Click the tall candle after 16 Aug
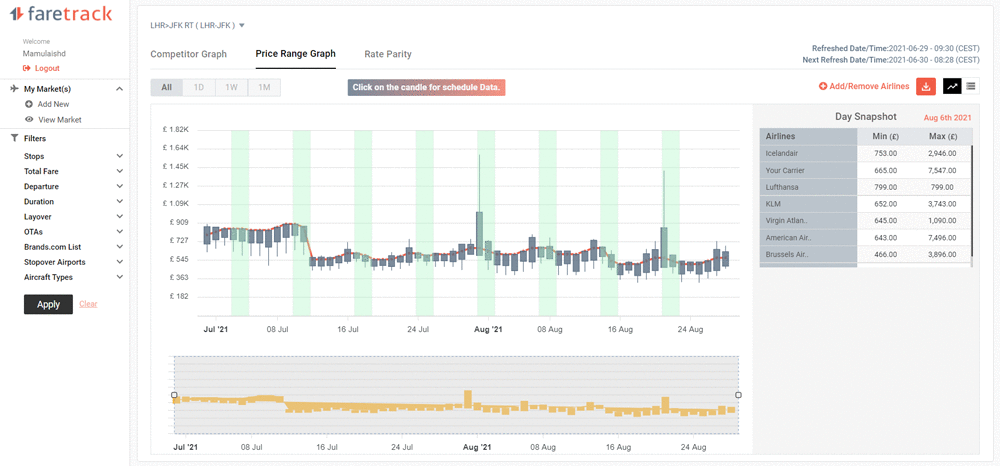The height and width of the screenshot is (466, 1000). [x=664, y=247]
